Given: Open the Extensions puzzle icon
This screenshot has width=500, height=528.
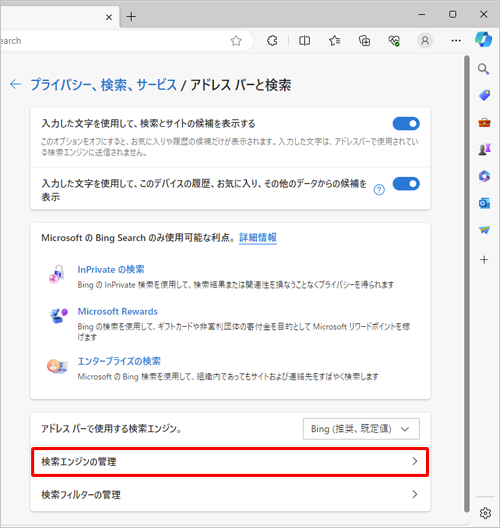Looking at the screenshot, I should 272,41.
